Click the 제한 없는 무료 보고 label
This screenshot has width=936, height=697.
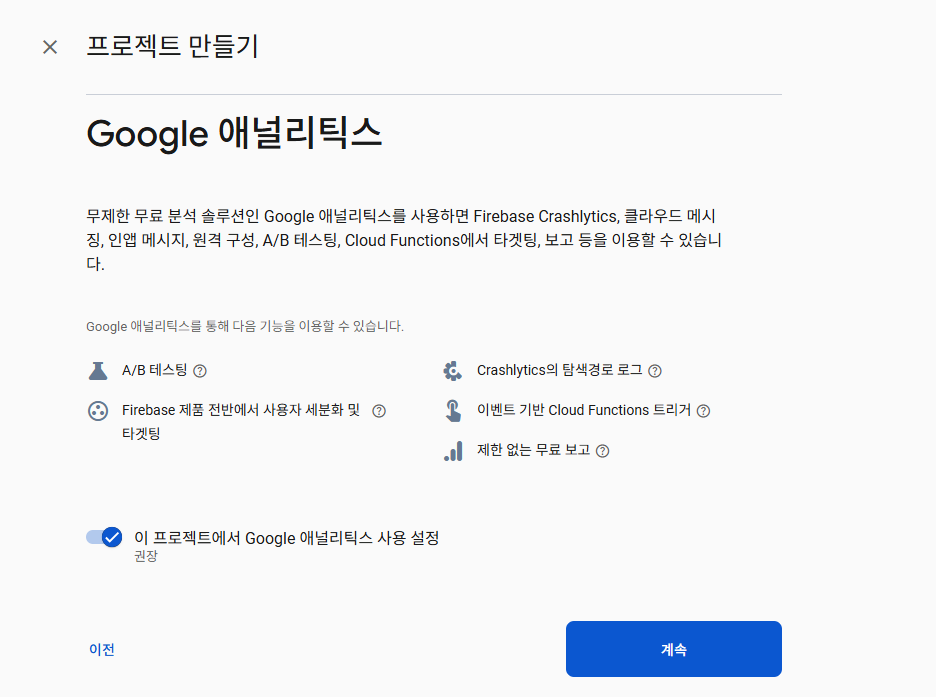(534, 450)
